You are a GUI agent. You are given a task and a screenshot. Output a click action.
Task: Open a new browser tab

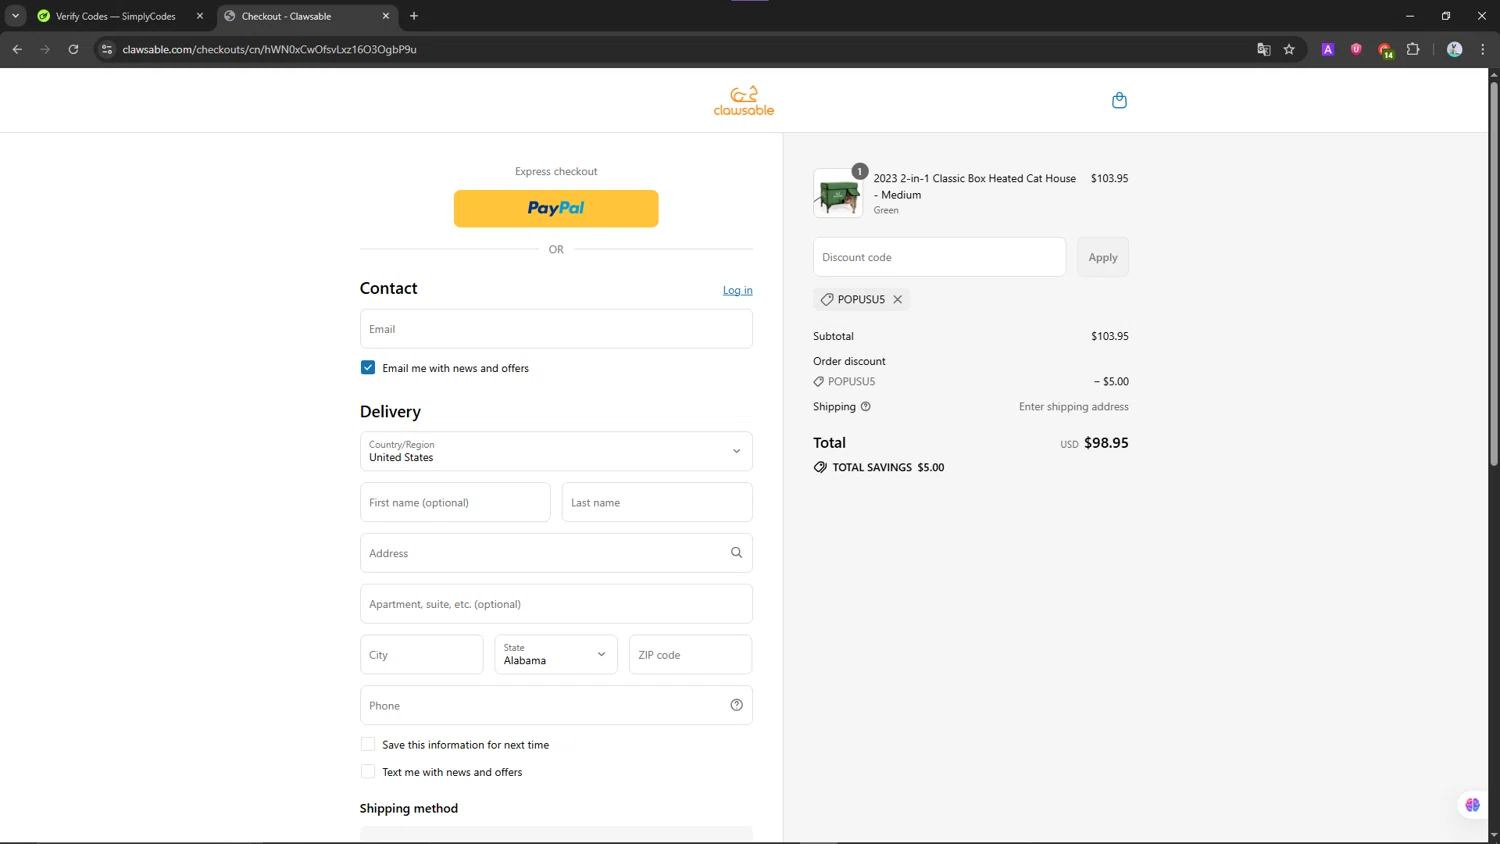point(414,16)
